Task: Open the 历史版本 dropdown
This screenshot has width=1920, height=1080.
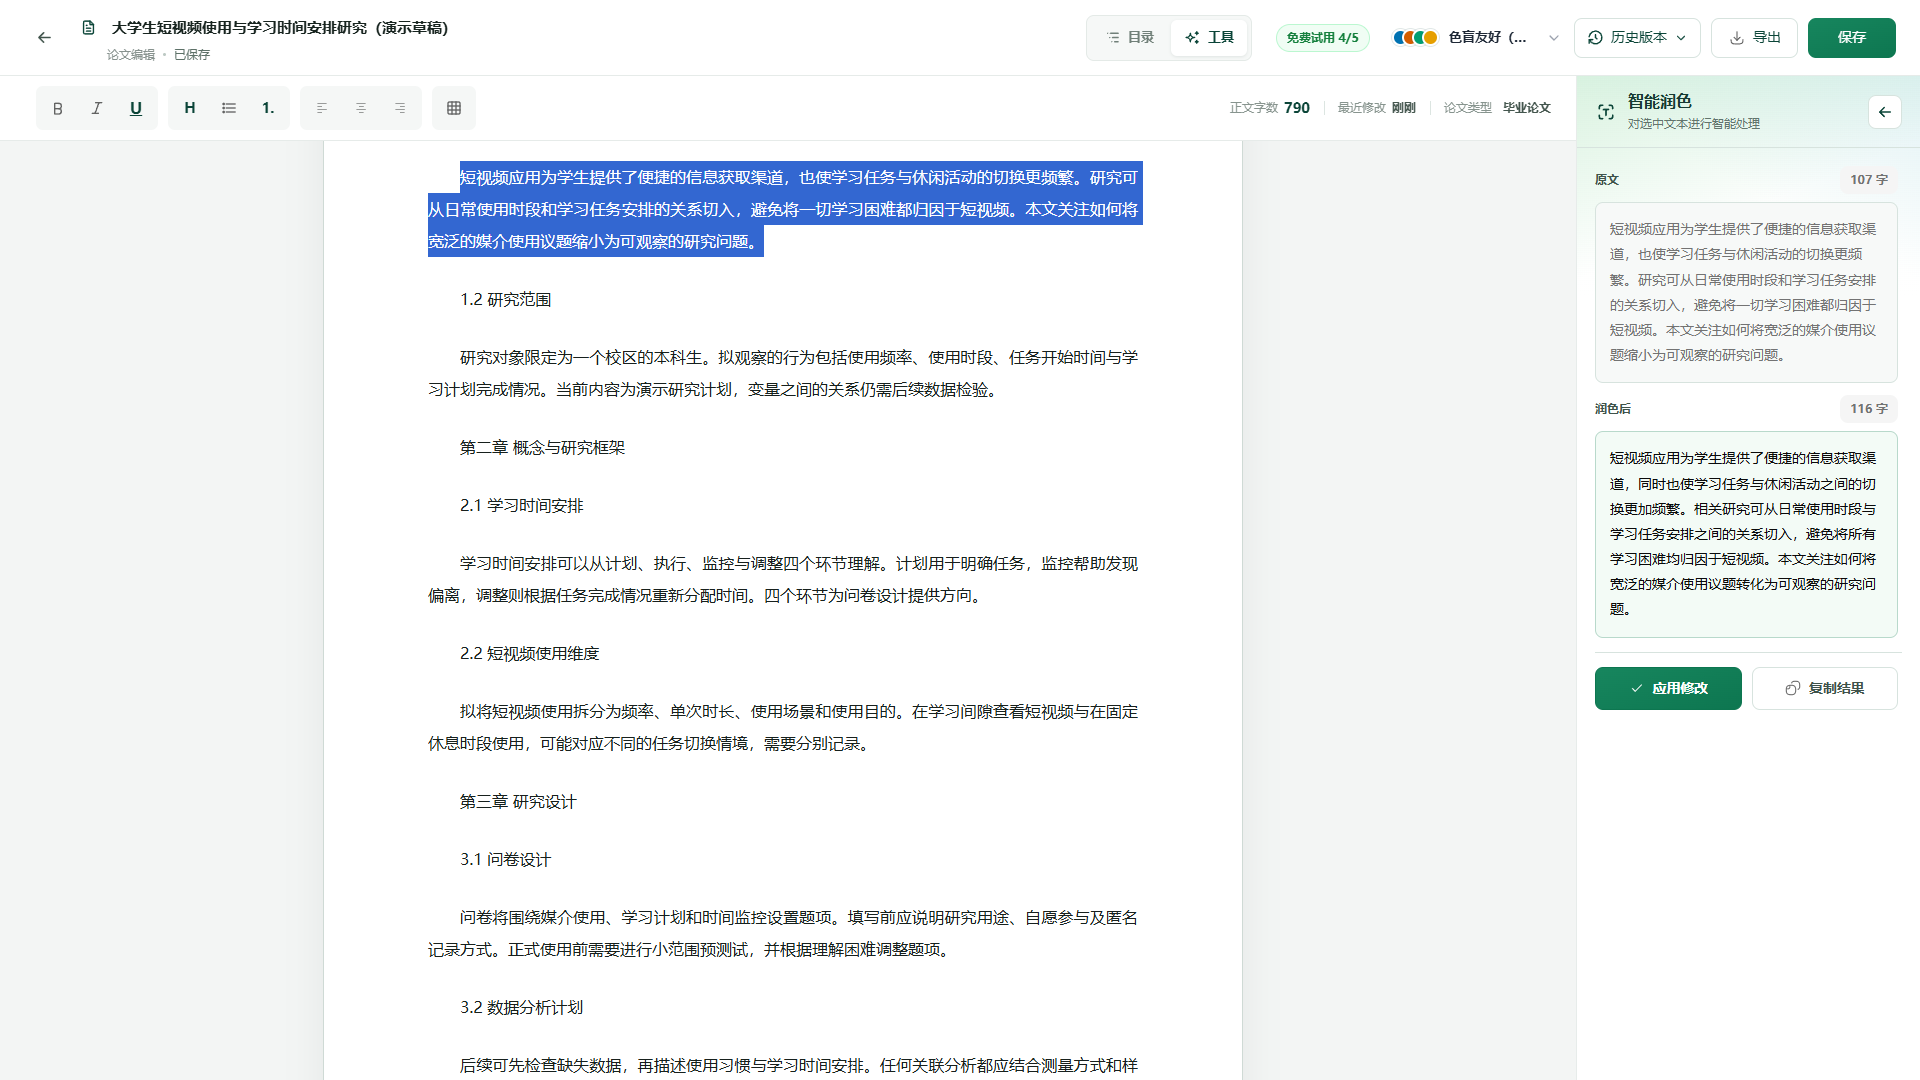Action: tap(1637, 38)
